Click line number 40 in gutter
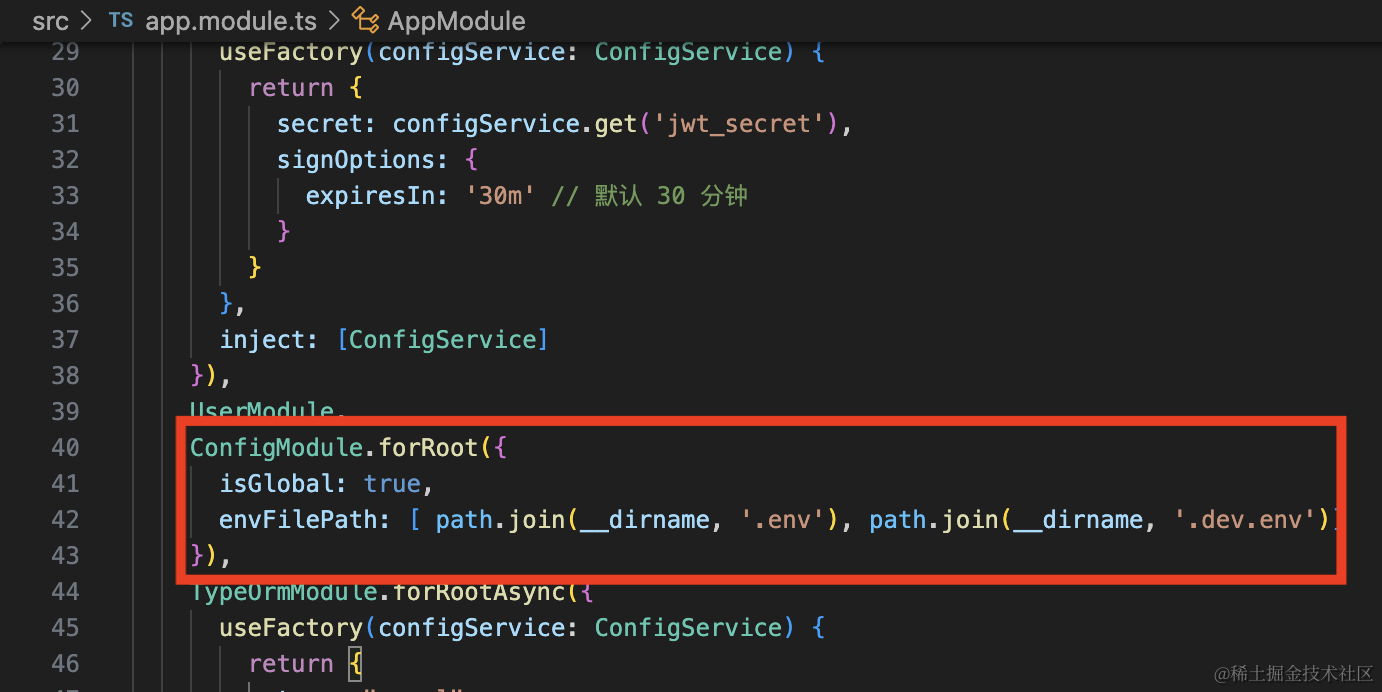The image size is (1382, 692). coord(65,448)
